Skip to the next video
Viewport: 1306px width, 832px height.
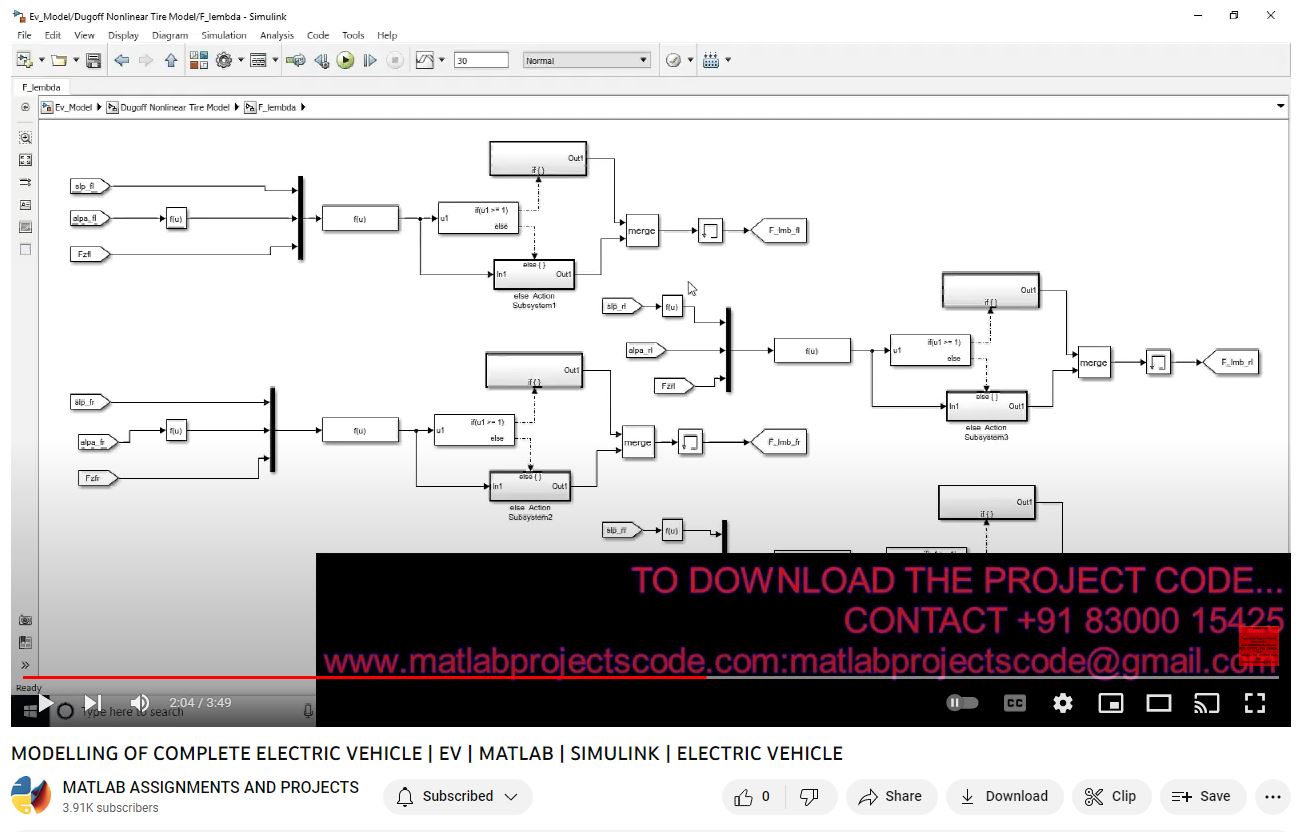click(93, 703)
